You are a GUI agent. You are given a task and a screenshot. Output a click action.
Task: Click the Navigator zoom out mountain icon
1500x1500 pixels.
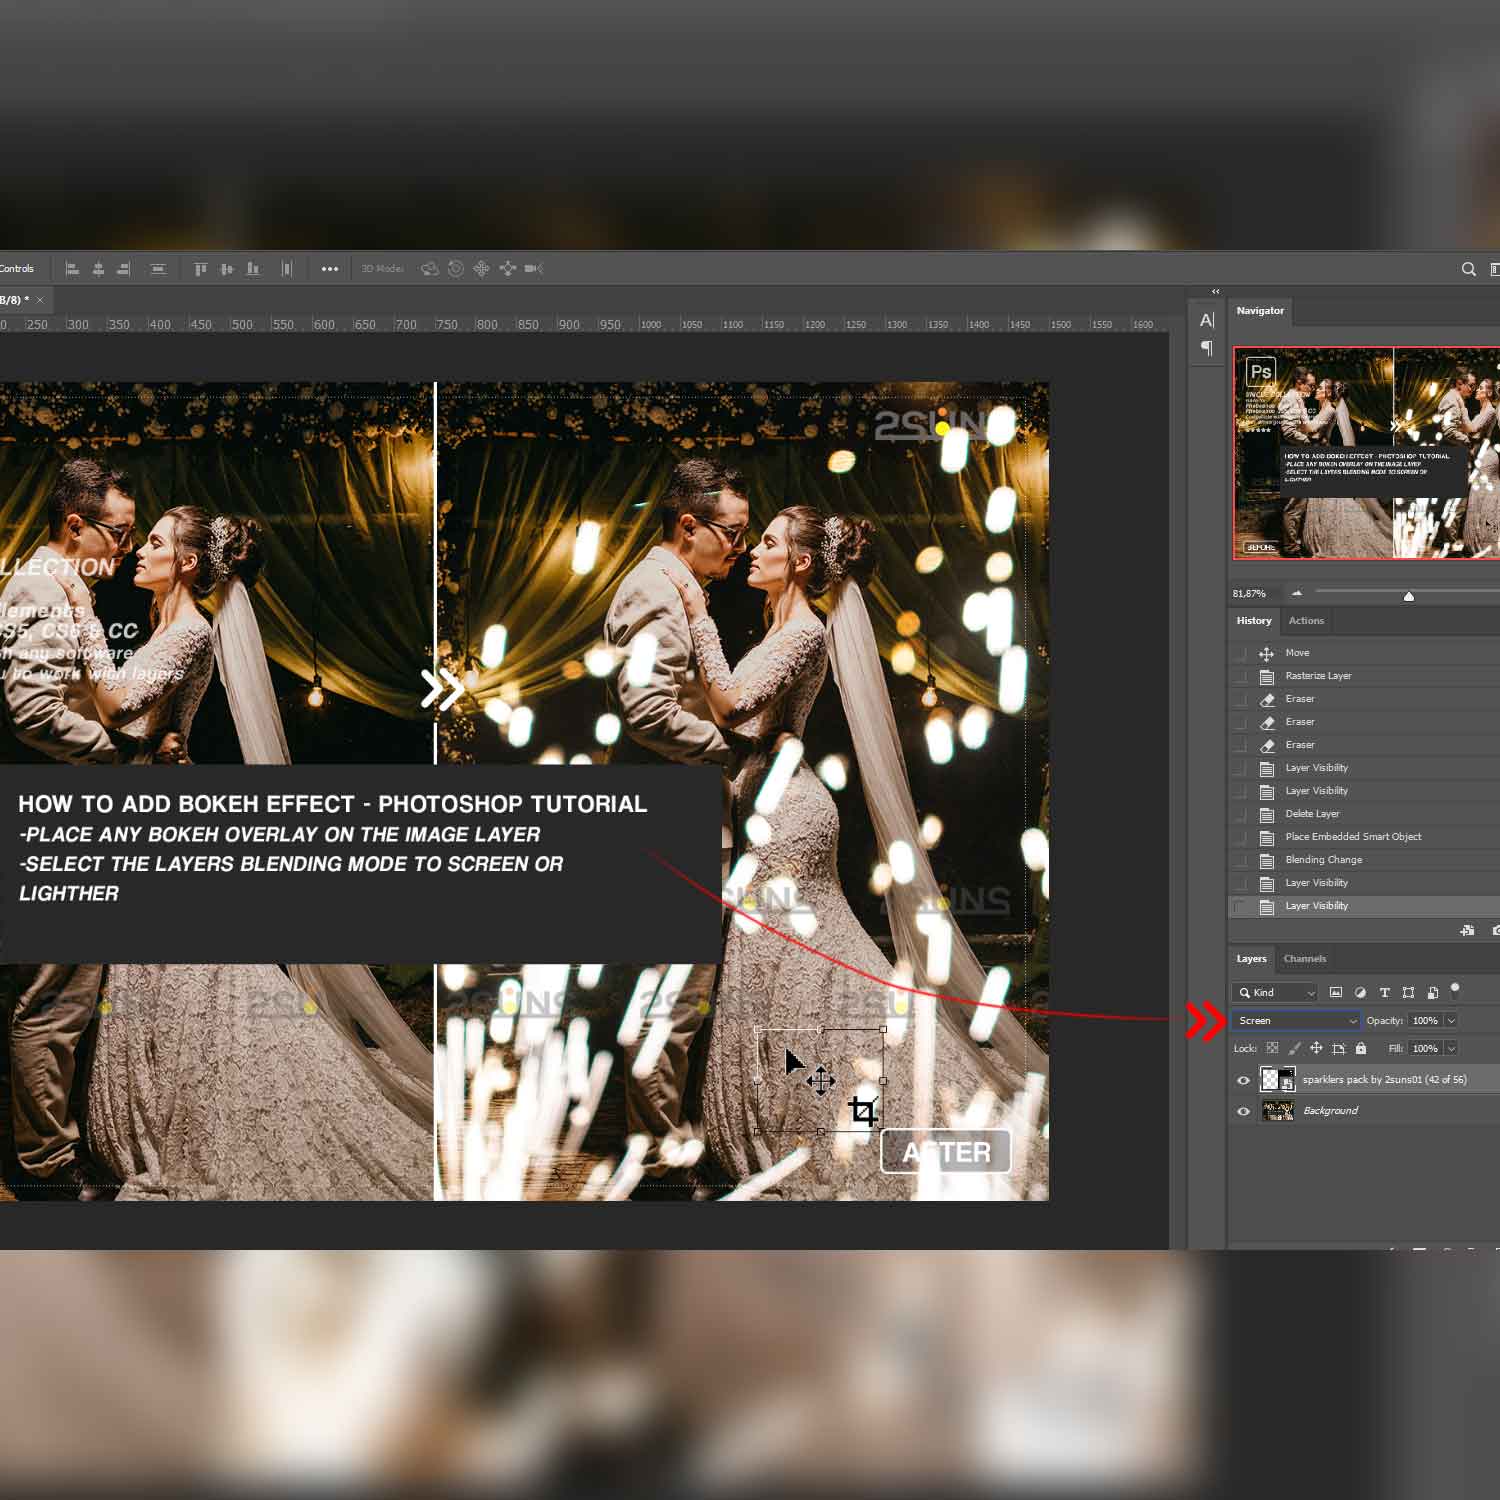pos(1297,593)
